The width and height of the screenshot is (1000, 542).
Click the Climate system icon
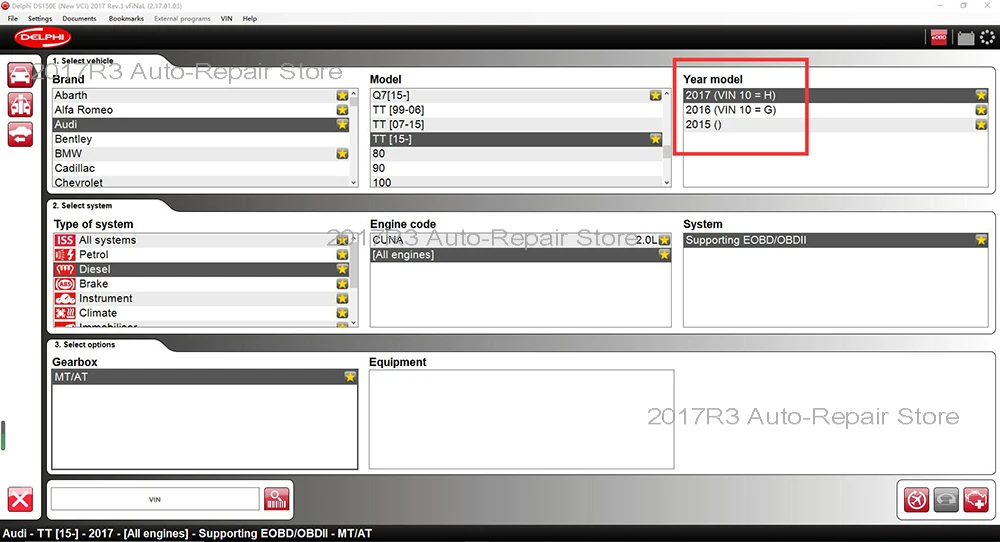click(65, 313)
